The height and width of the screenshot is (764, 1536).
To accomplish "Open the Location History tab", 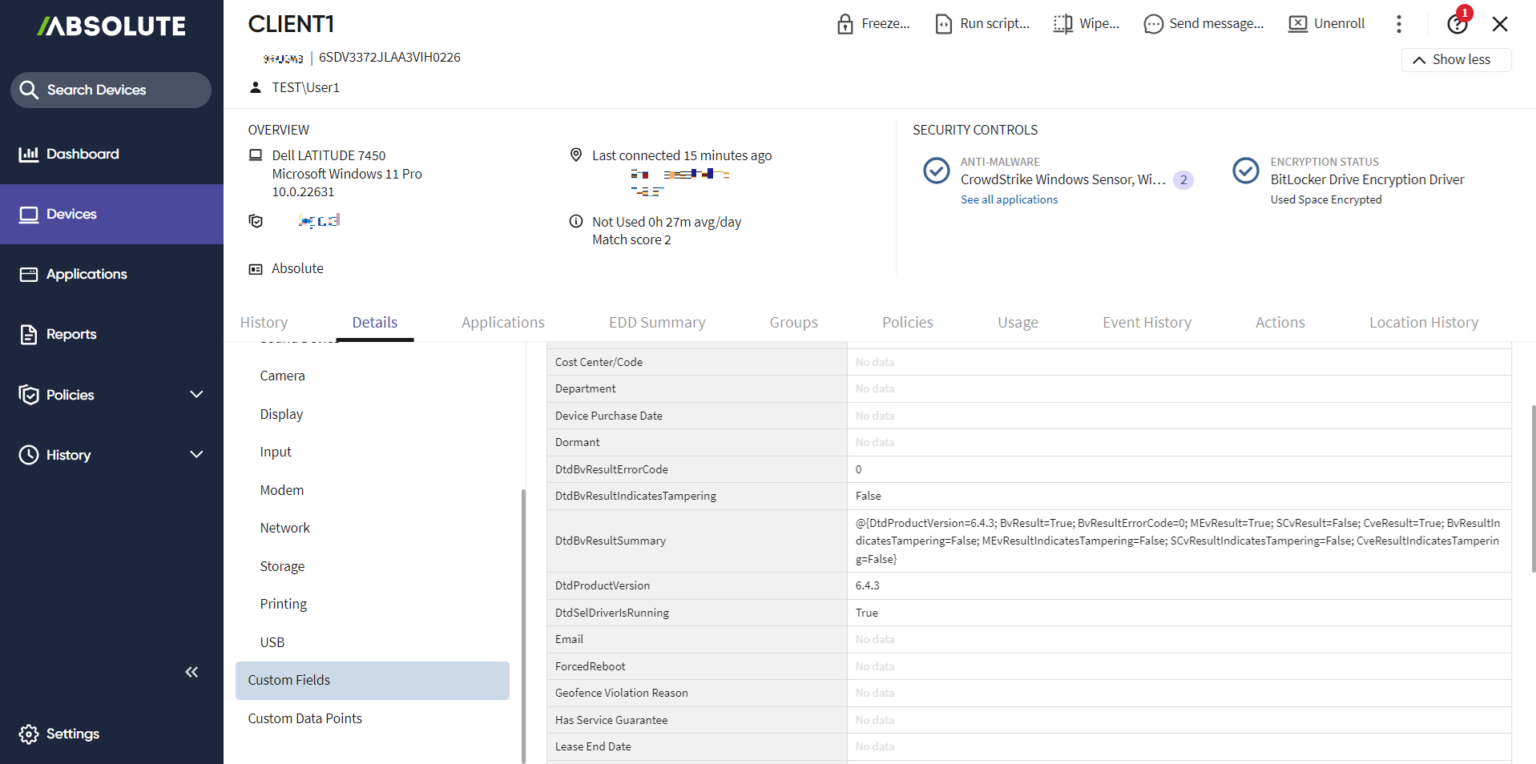I will [x=1423, y=322].
